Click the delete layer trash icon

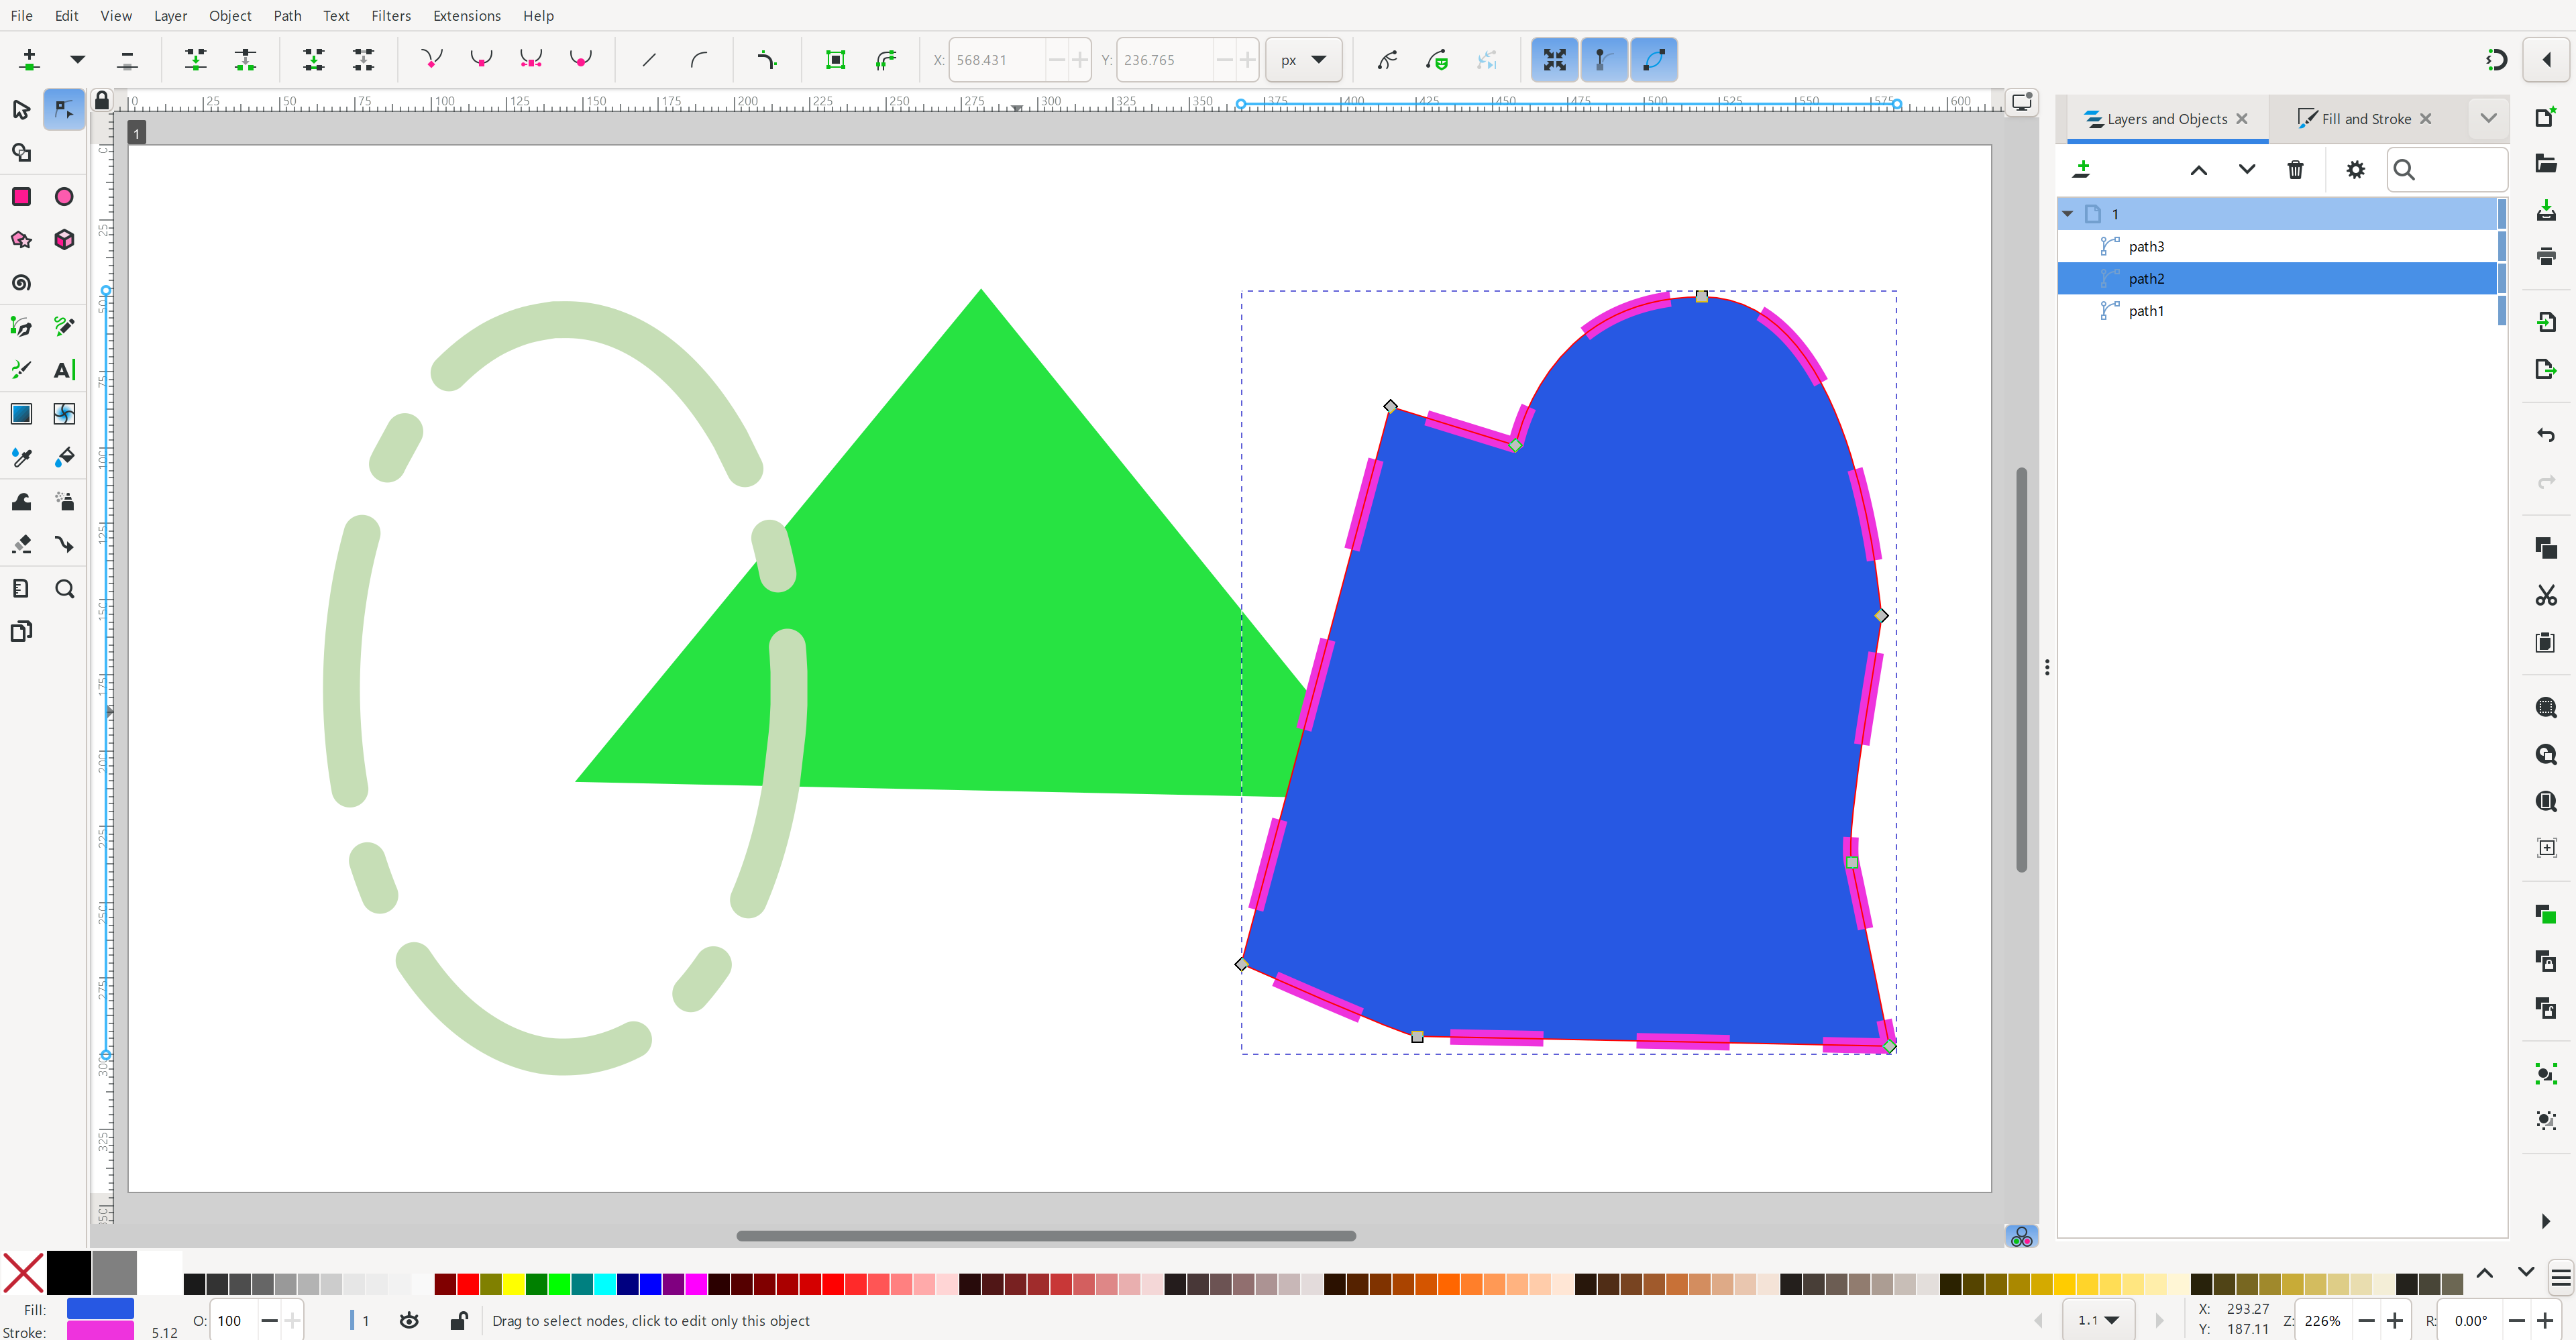[x=2295, y=170]
